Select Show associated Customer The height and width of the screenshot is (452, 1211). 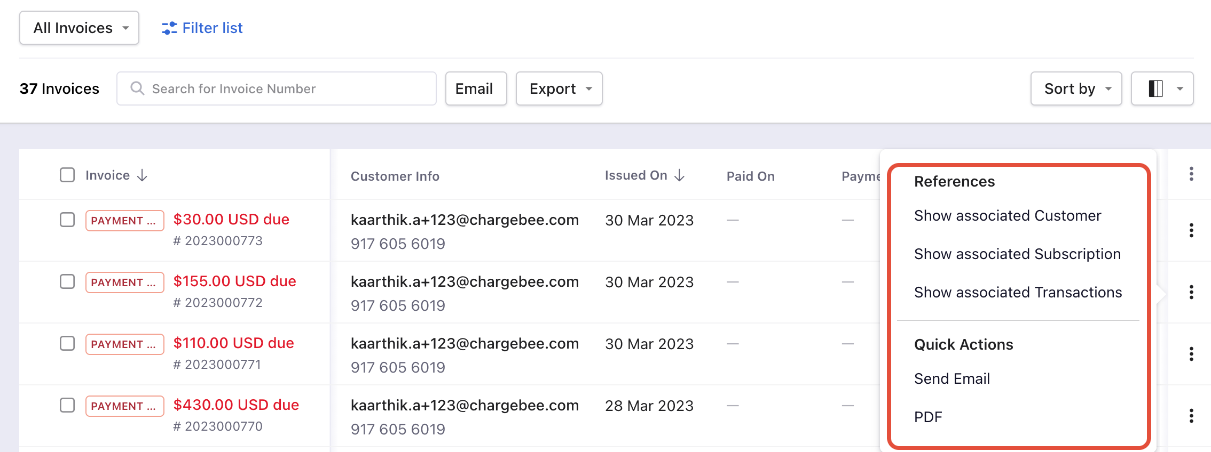pyautogui.click(x=1007, y=216)
